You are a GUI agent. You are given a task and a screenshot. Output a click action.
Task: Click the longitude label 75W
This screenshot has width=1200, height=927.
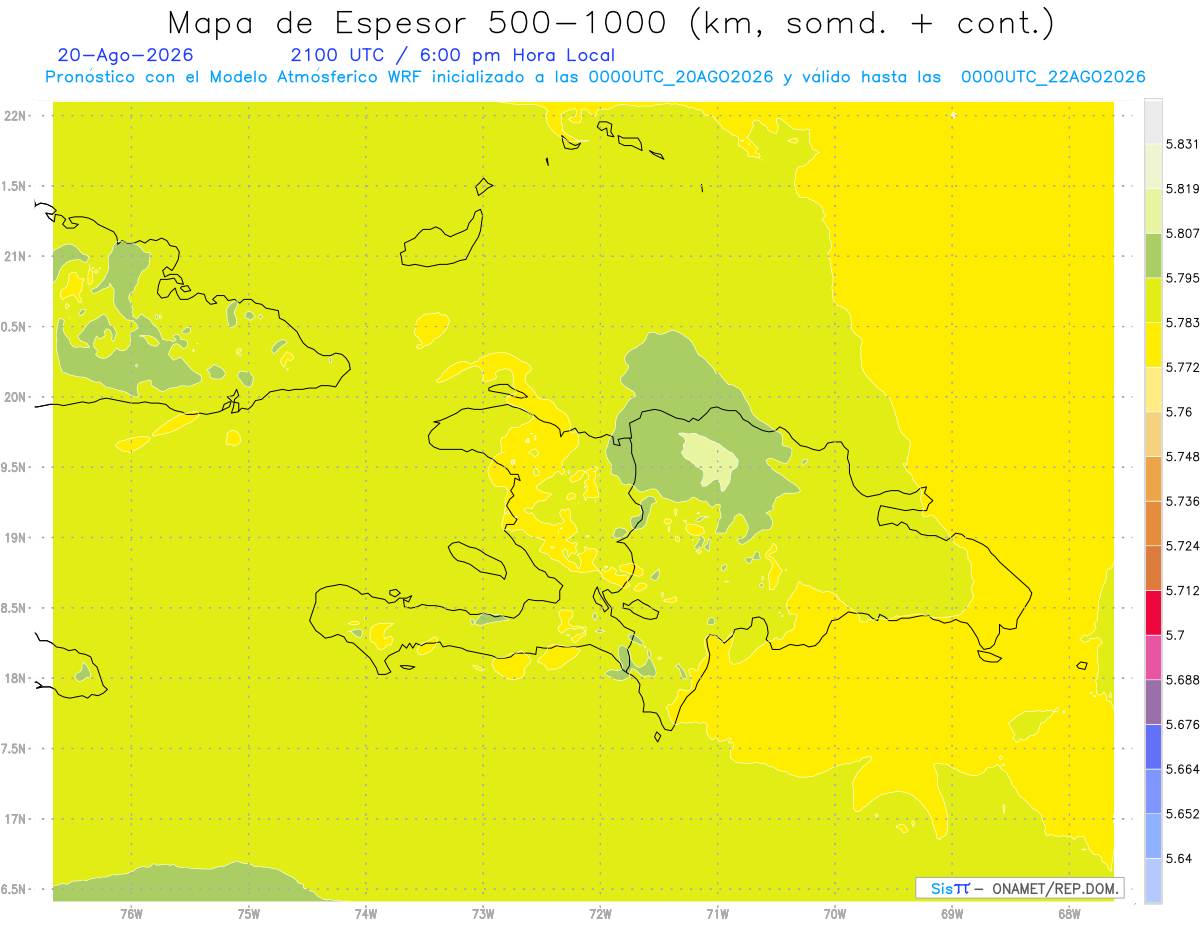click(x=248, y=913)
